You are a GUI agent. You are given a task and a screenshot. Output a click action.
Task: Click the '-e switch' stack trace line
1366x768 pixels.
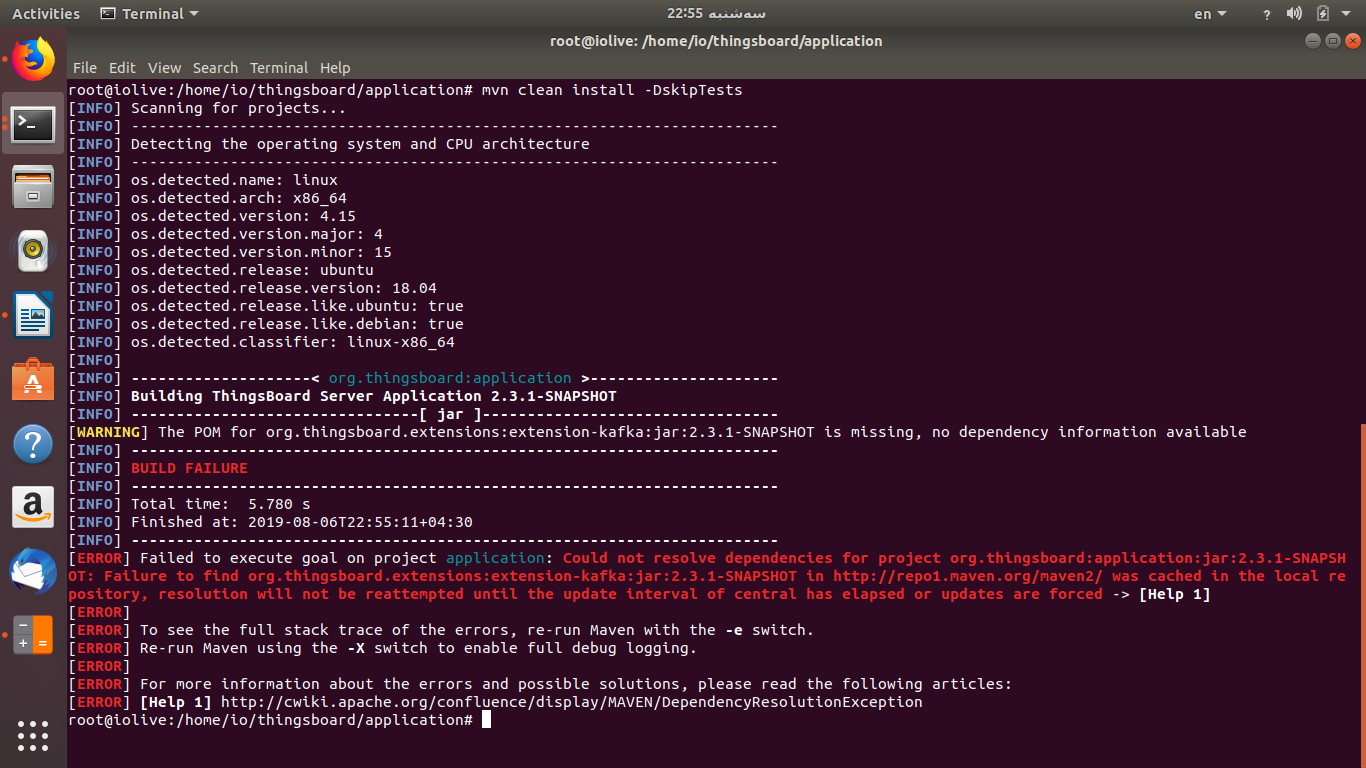(477, 630)
